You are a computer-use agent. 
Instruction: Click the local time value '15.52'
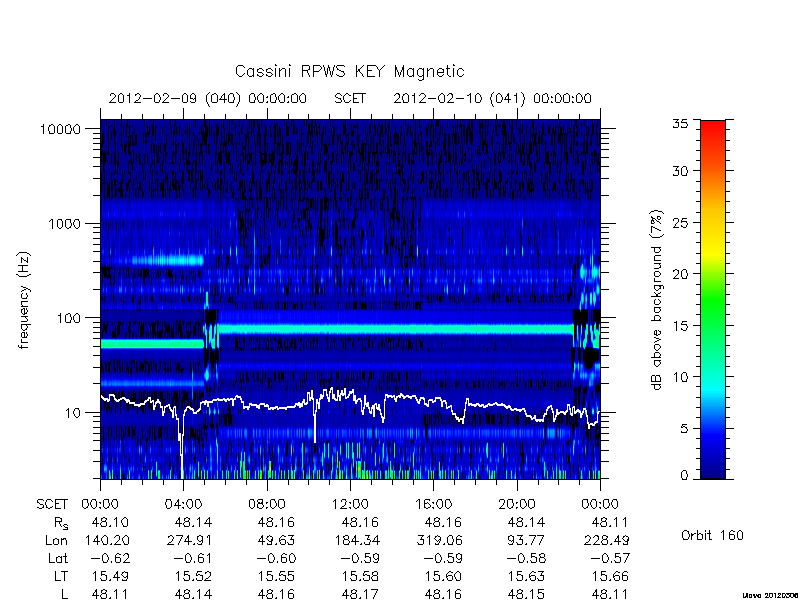point(193,576)
